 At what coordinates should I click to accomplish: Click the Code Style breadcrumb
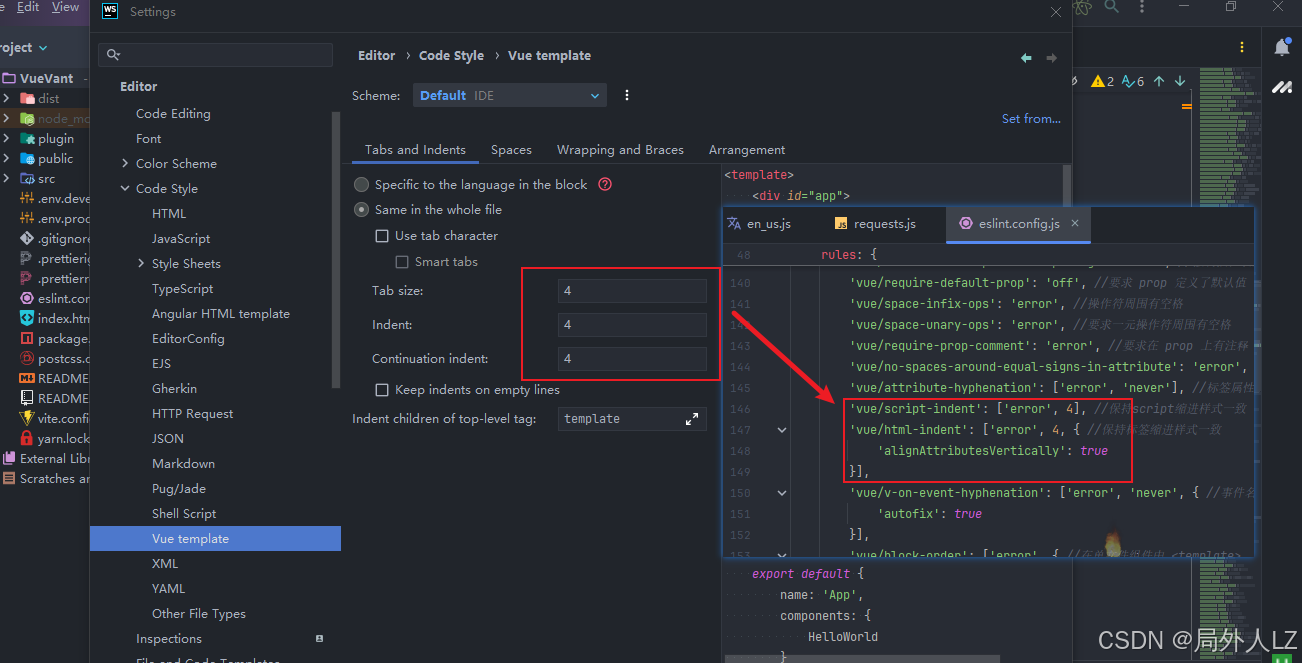point(451,56)
